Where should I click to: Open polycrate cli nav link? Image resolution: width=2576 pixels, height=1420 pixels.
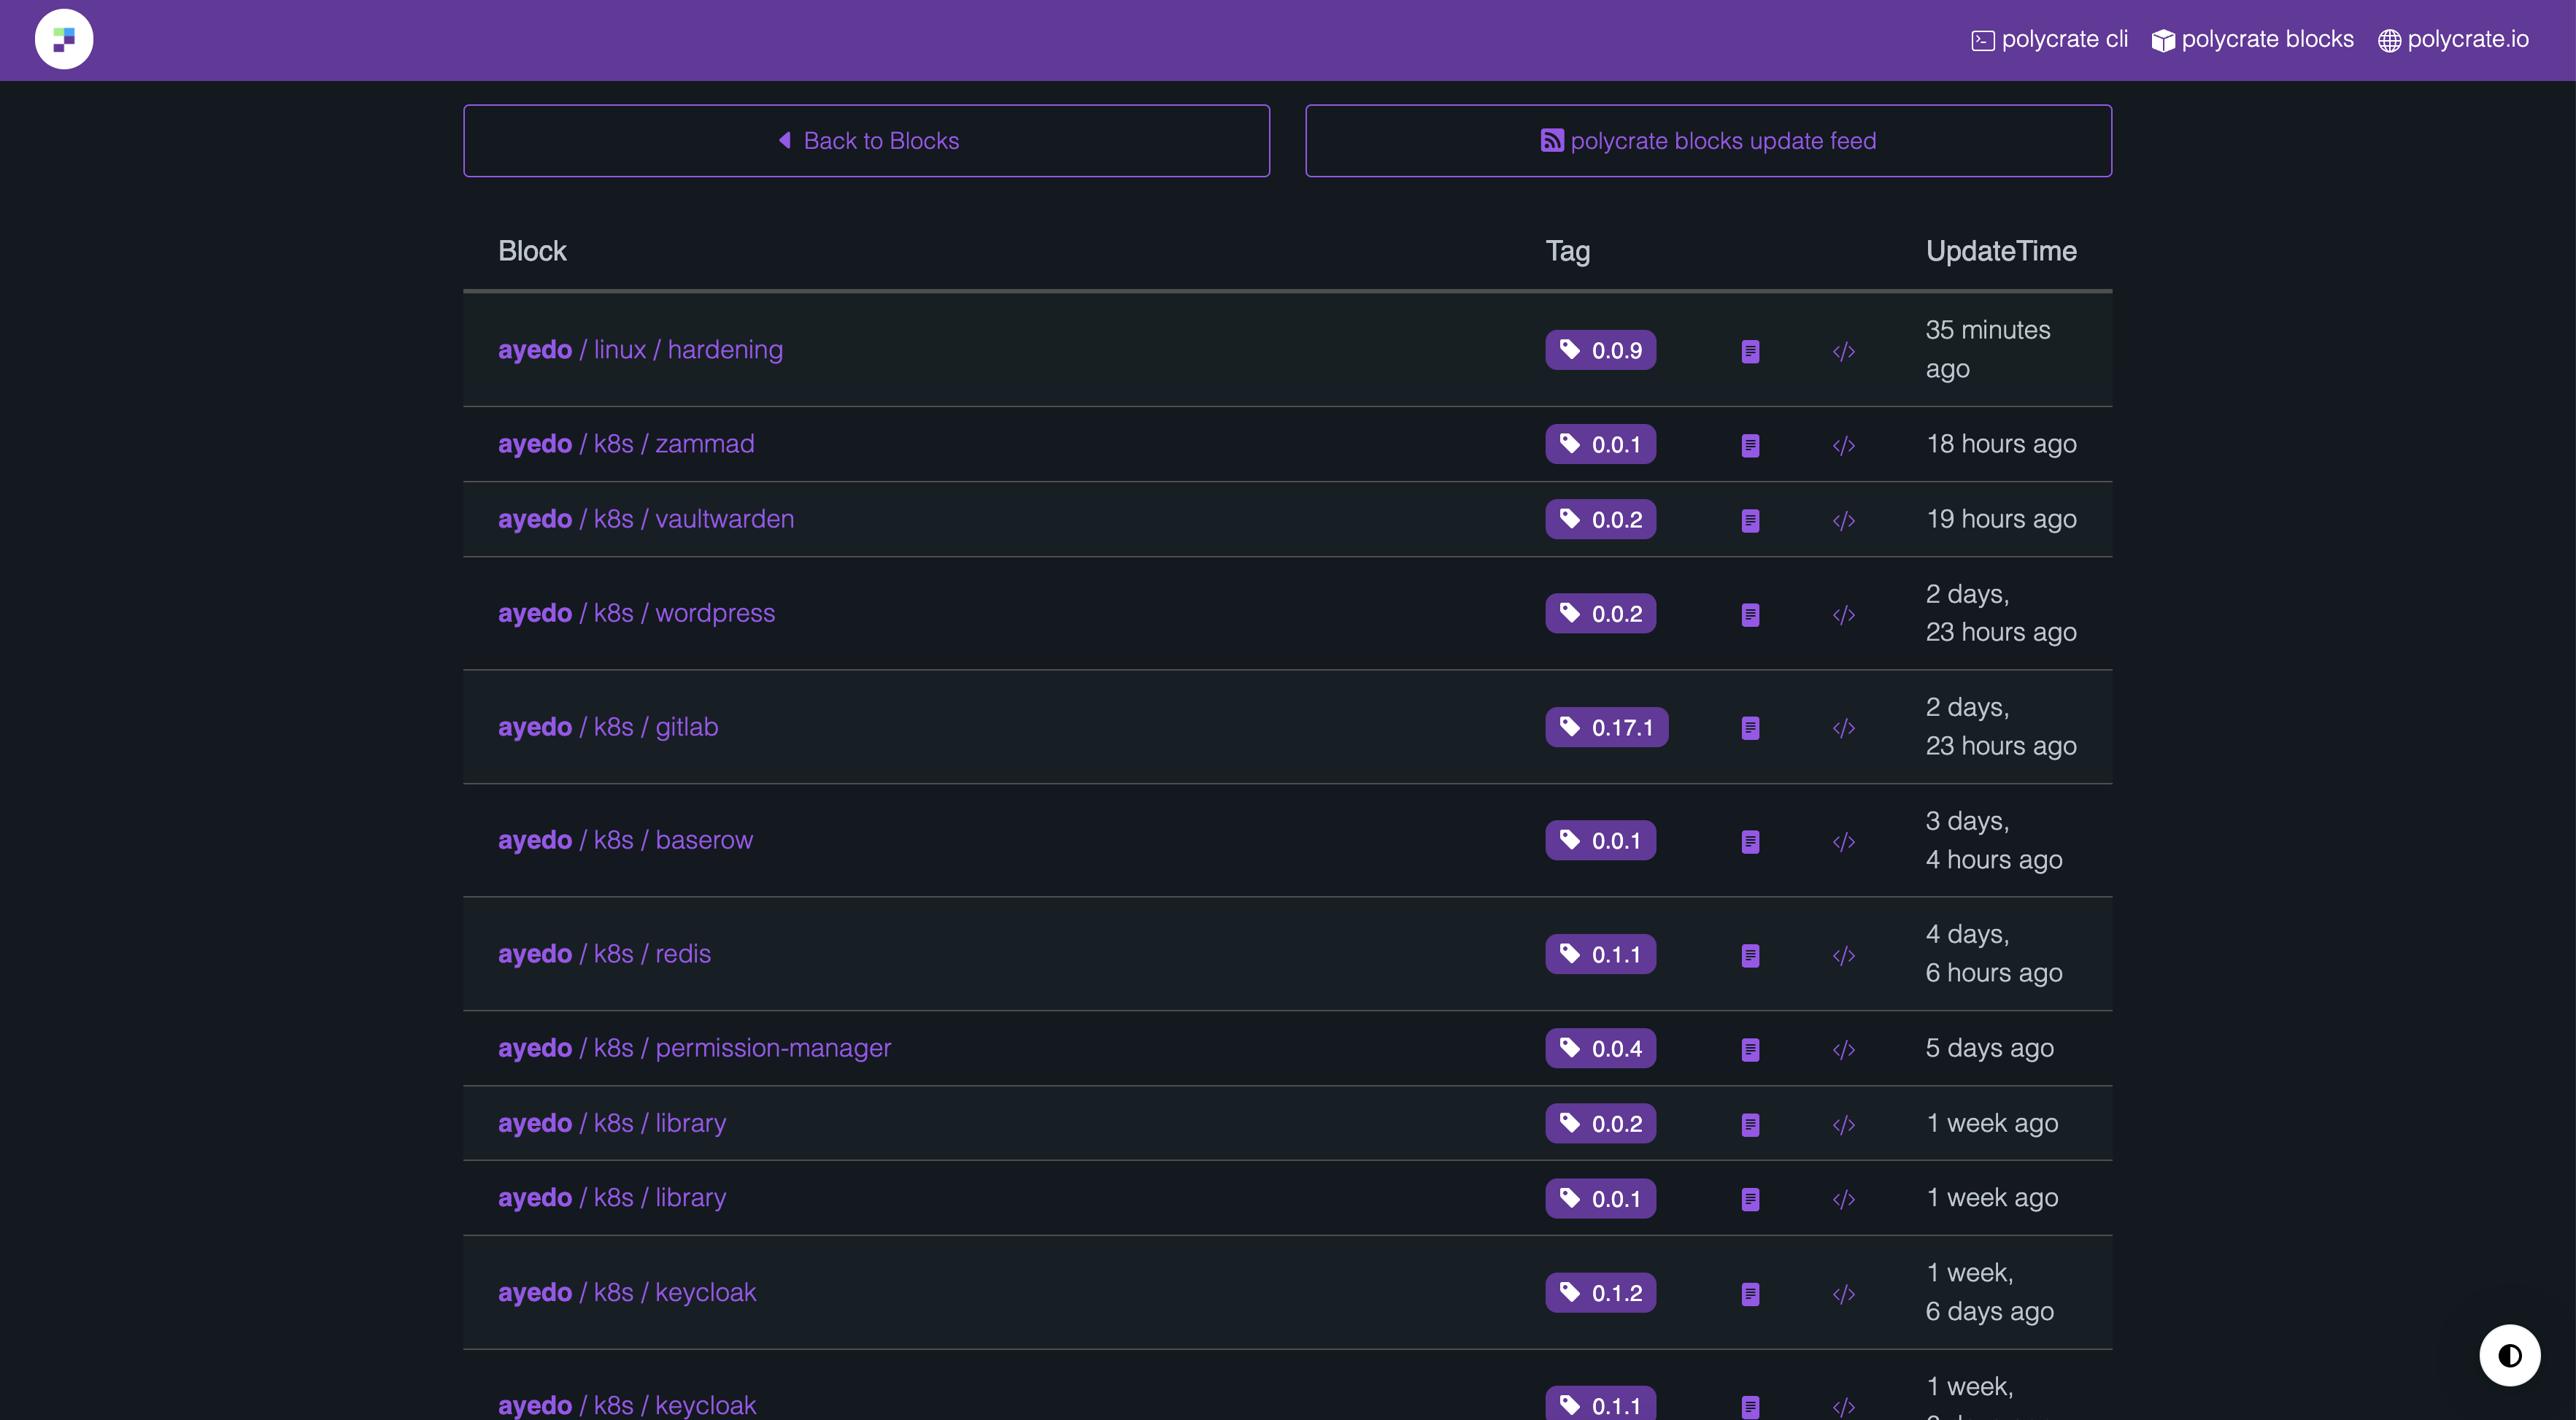(2049, 39)
